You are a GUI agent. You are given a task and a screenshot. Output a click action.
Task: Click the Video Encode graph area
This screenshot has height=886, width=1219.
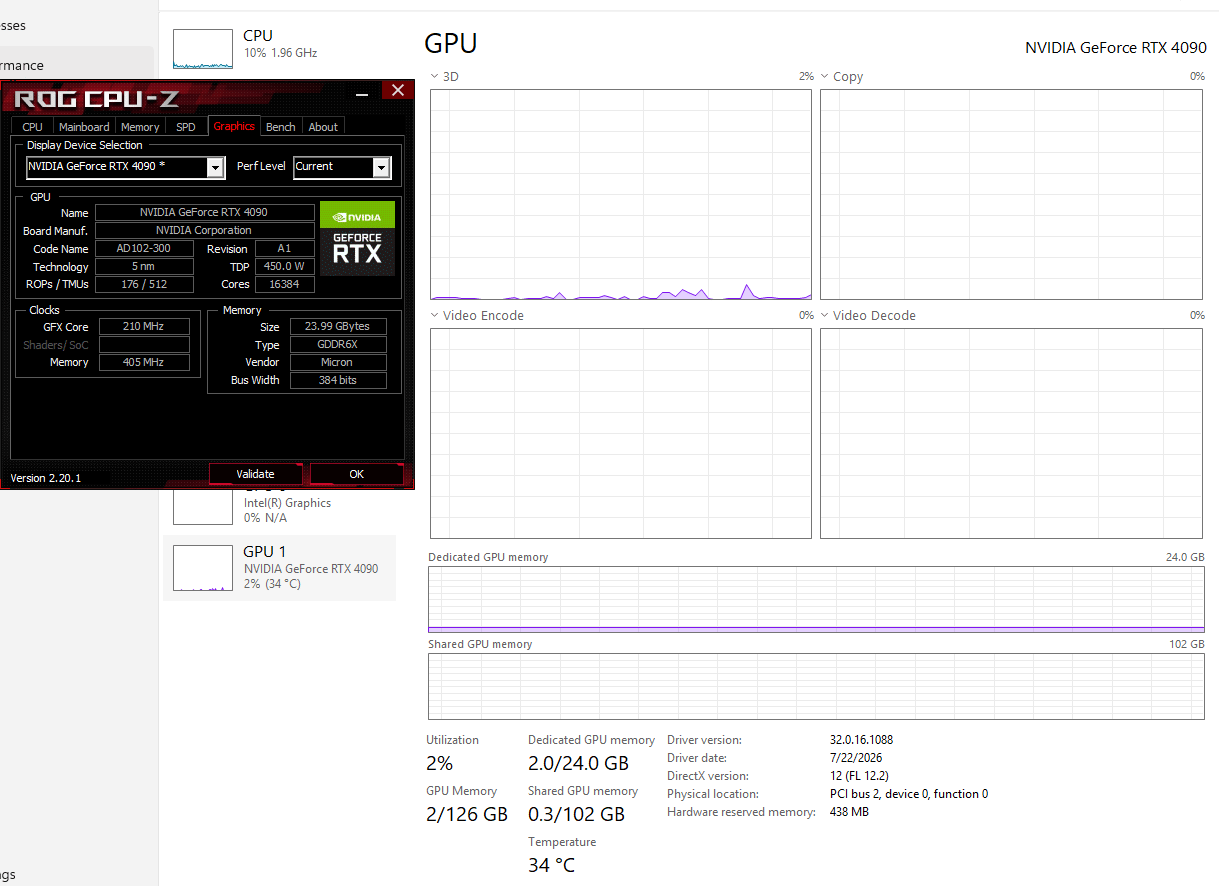pos(621,434)
